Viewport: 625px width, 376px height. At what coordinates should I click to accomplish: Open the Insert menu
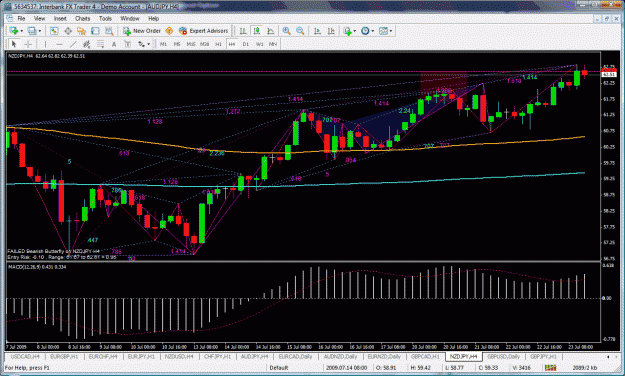coord(60,18)
